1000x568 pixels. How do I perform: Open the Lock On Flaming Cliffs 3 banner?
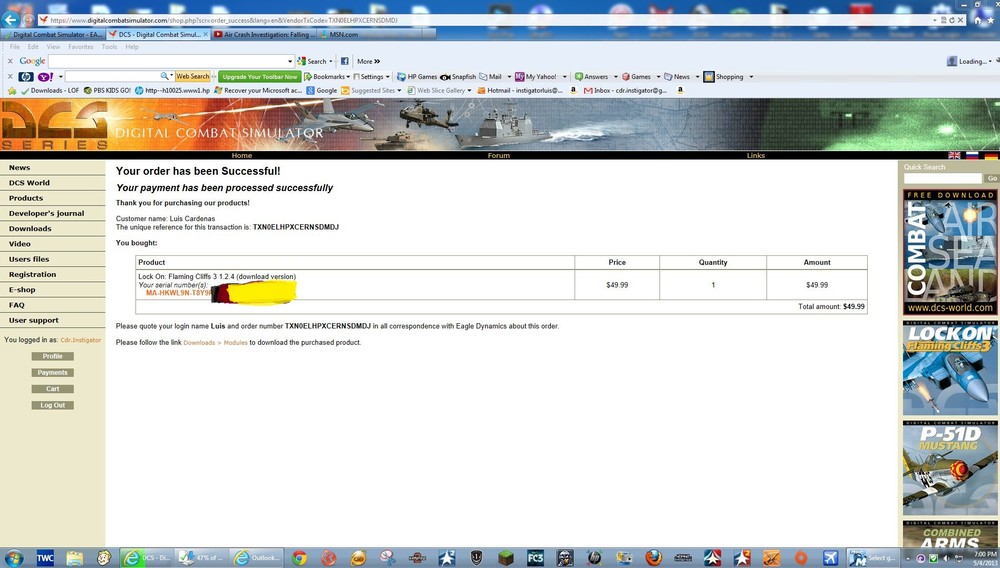[950, 368]
